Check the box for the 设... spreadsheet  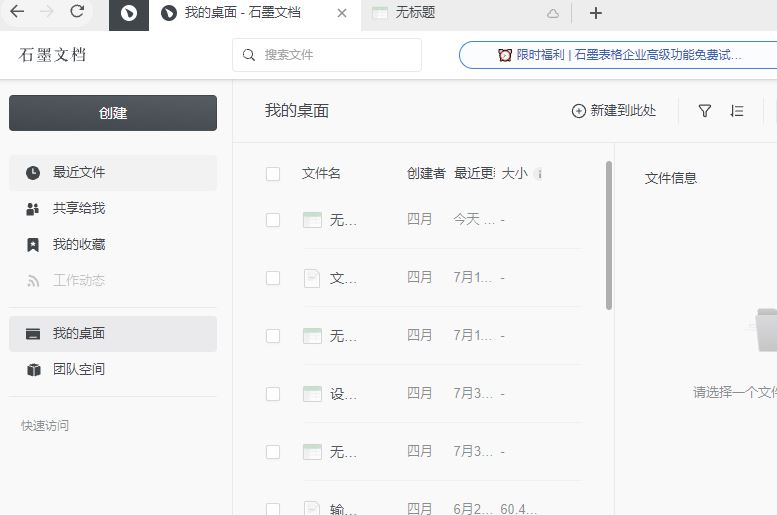click(x=273, y=394)
